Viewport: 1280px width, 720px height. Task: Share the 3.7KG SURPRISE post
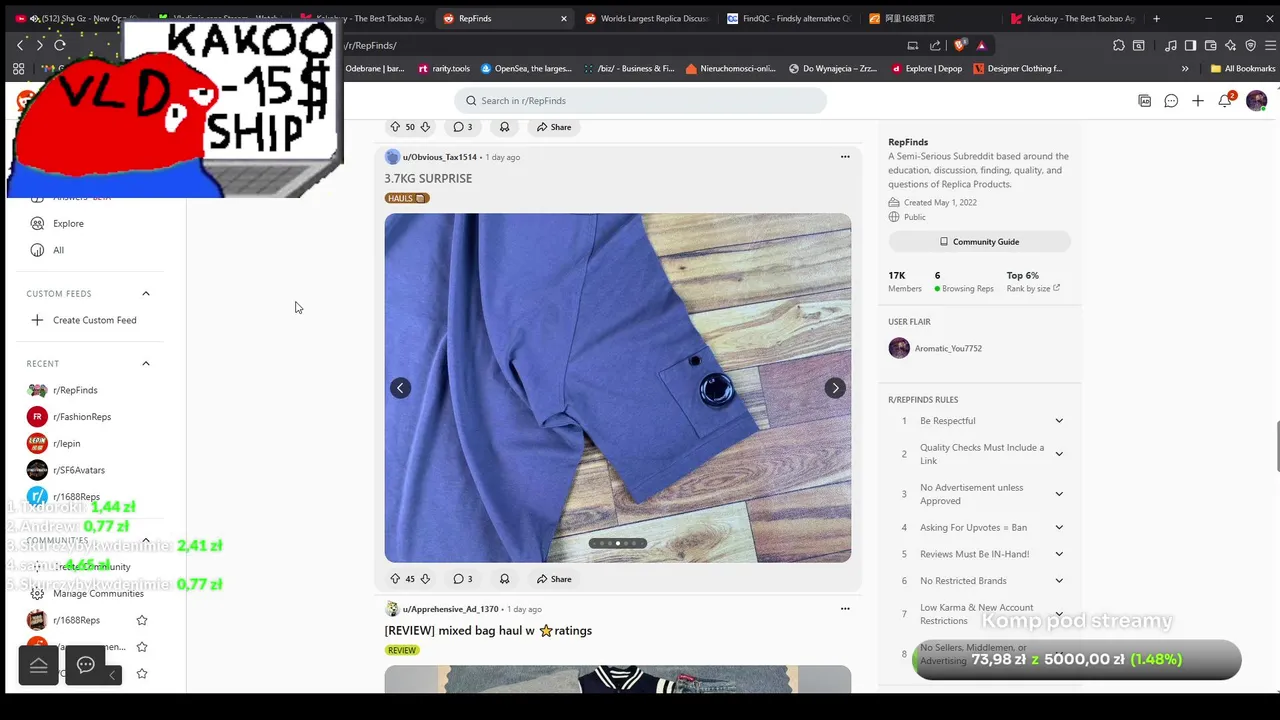point(554,579)
